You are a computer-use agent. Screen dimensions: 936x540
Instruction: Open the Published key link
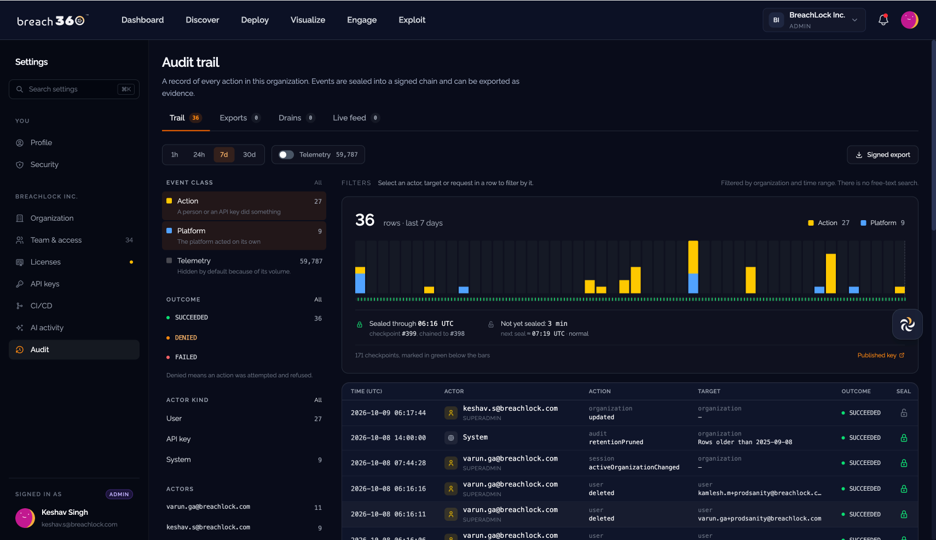pyautogui.click(x=881, y=355)
